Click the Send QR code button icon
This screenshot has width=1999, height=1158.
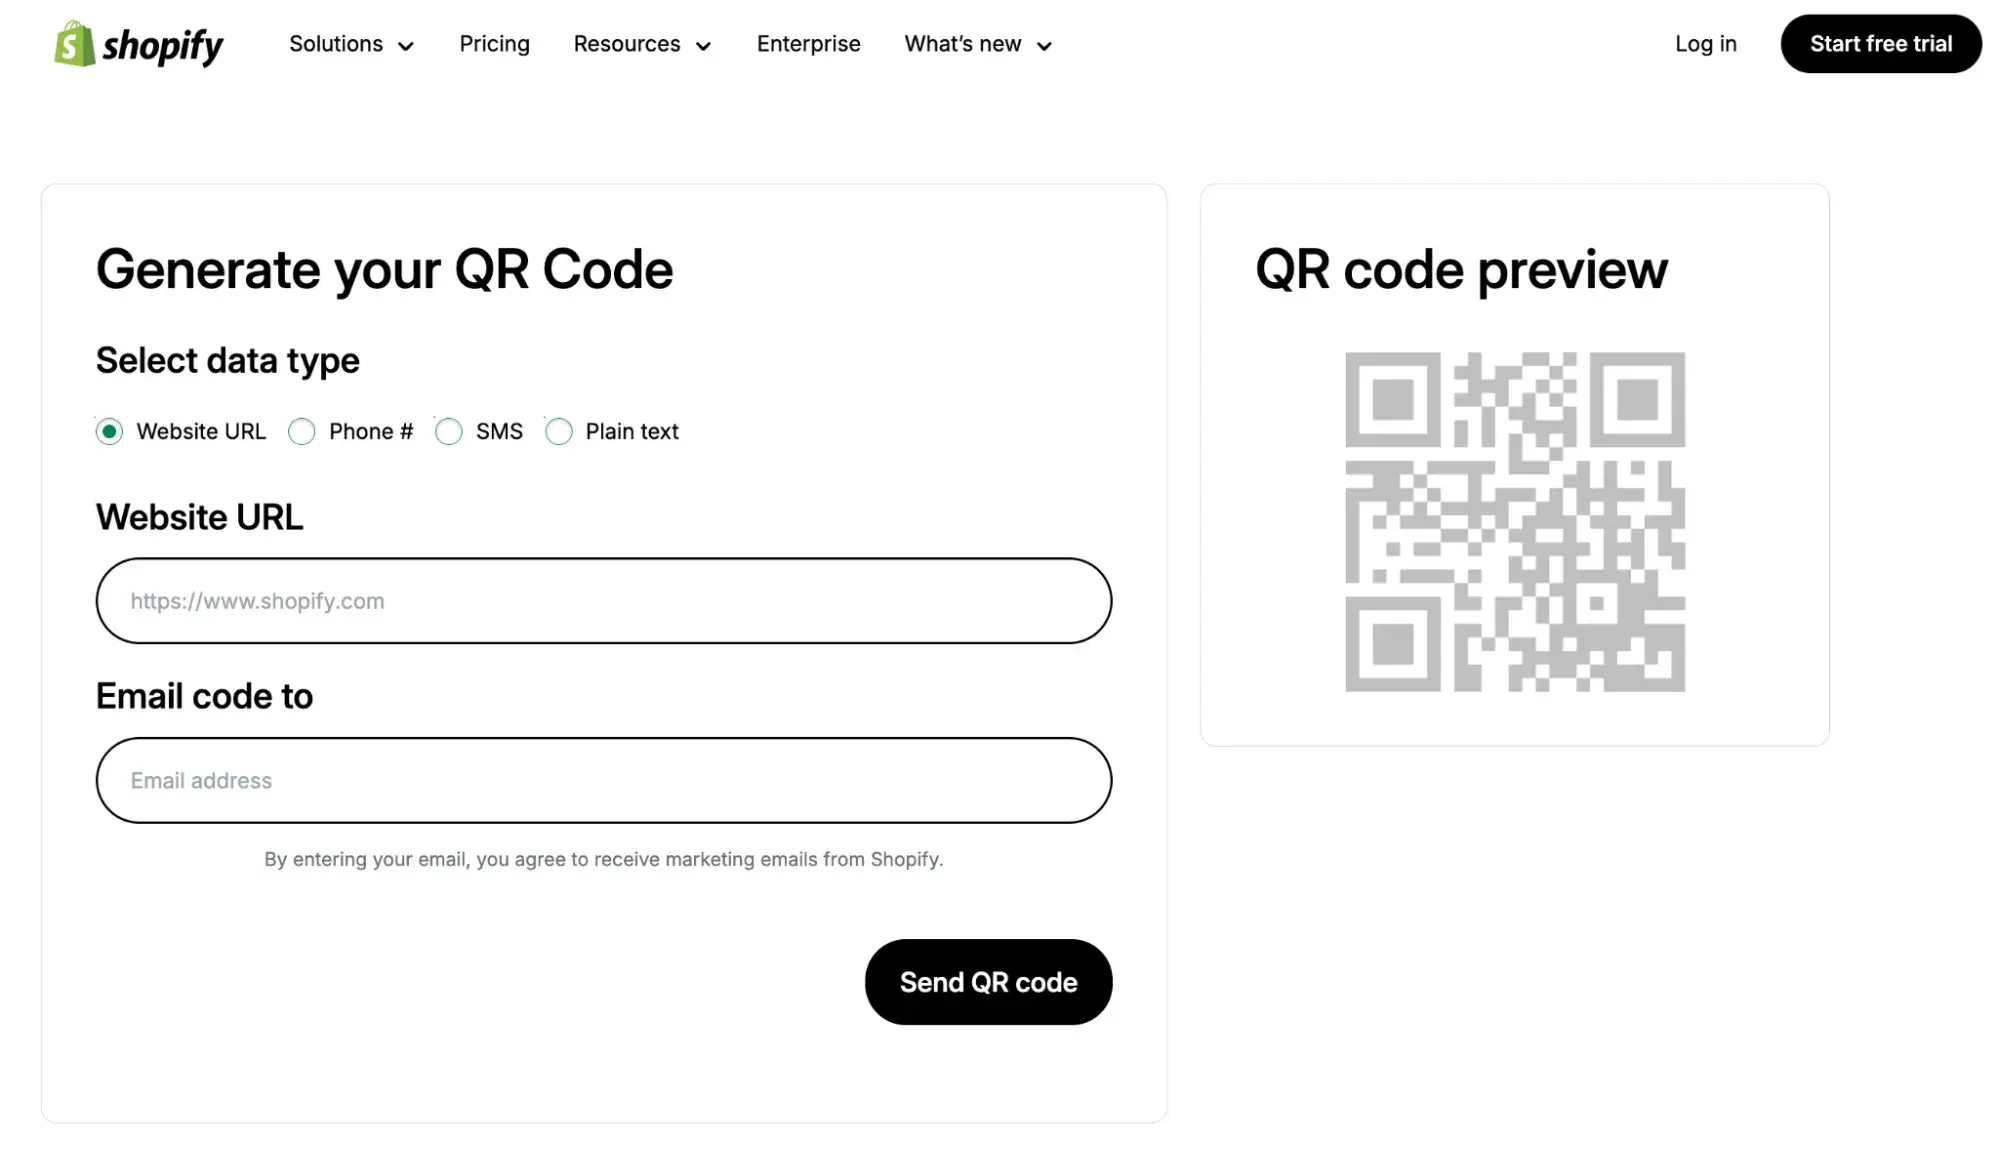click(988, 980)
